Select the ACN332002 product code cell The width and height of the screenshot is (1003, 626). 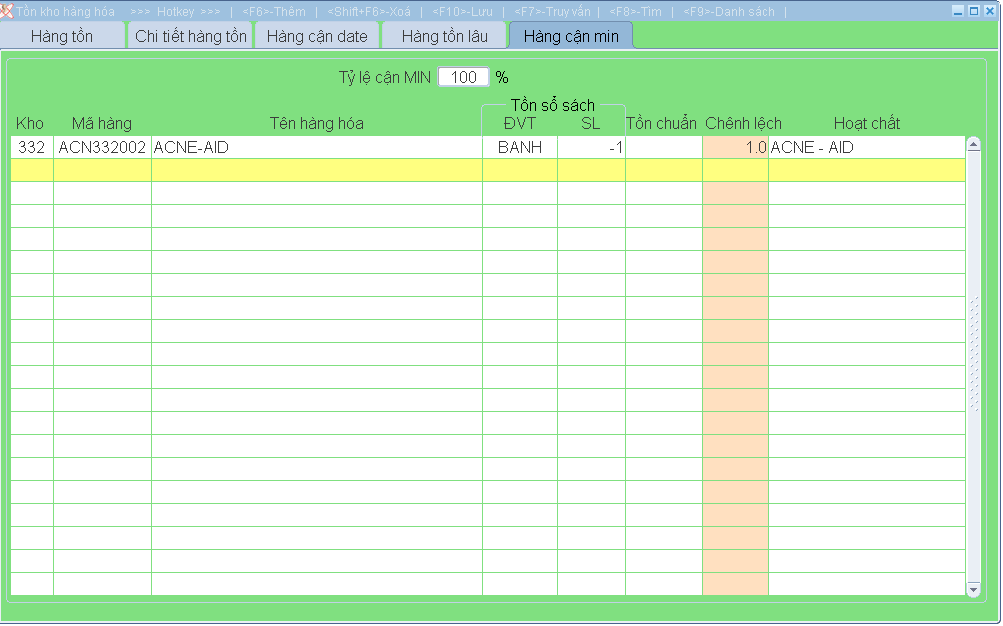point(102,147)
